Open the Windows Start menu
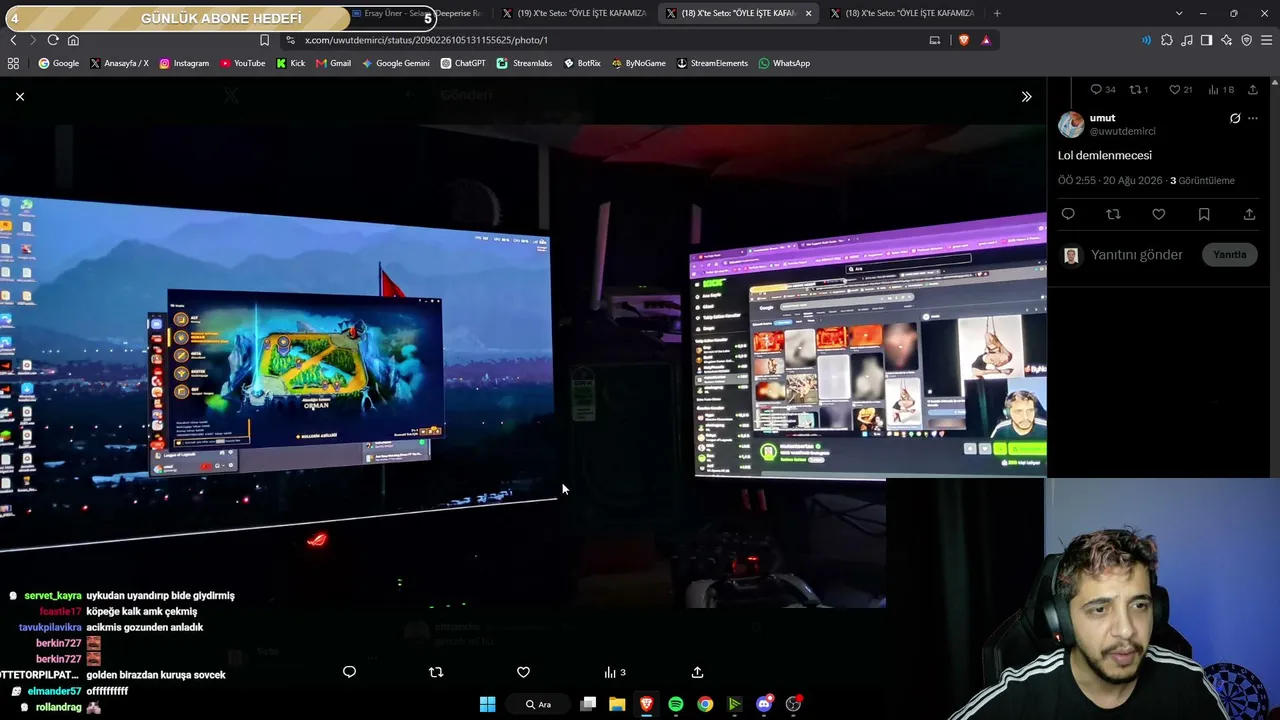The height and width of the screenshot is (720, 1280). click(x=487, y=704)
